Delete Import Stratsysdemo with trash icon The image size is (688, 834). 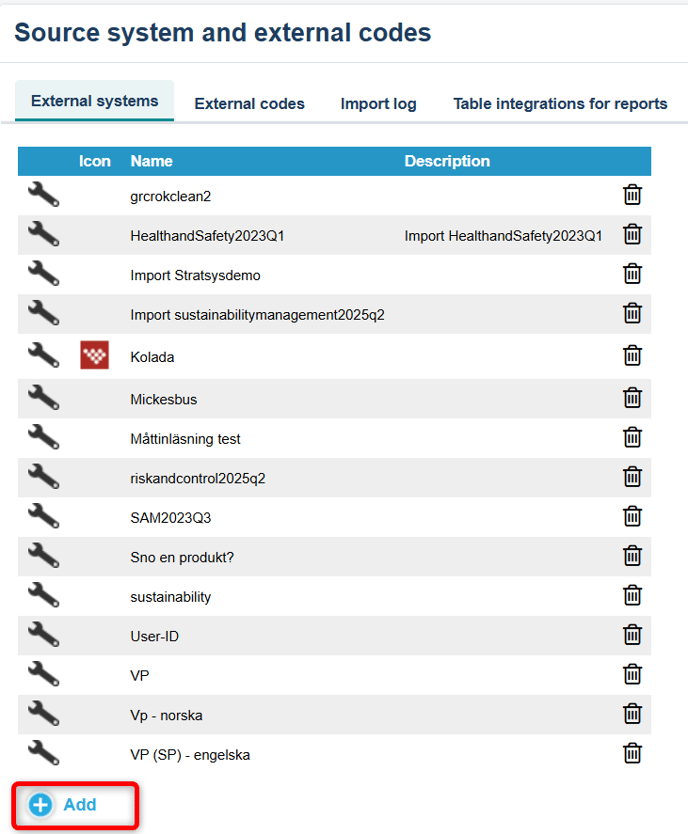point(632,274)
